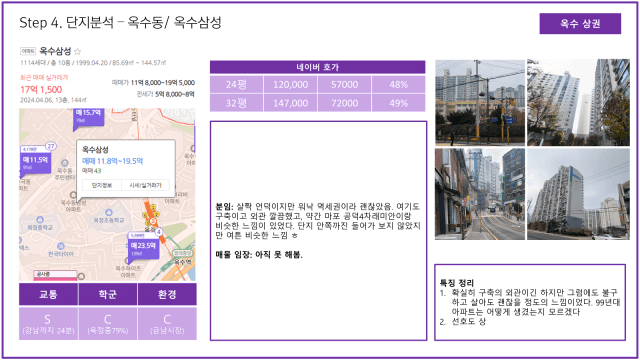Click the 매 23.5억 map price marker
This screenshot has width=640, height=360.
point(143,248)
